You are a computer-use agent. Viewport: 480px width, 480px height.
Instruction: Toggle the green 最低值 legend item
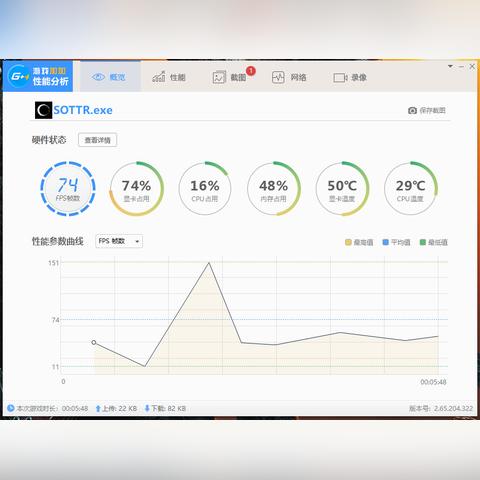[433, 242]
